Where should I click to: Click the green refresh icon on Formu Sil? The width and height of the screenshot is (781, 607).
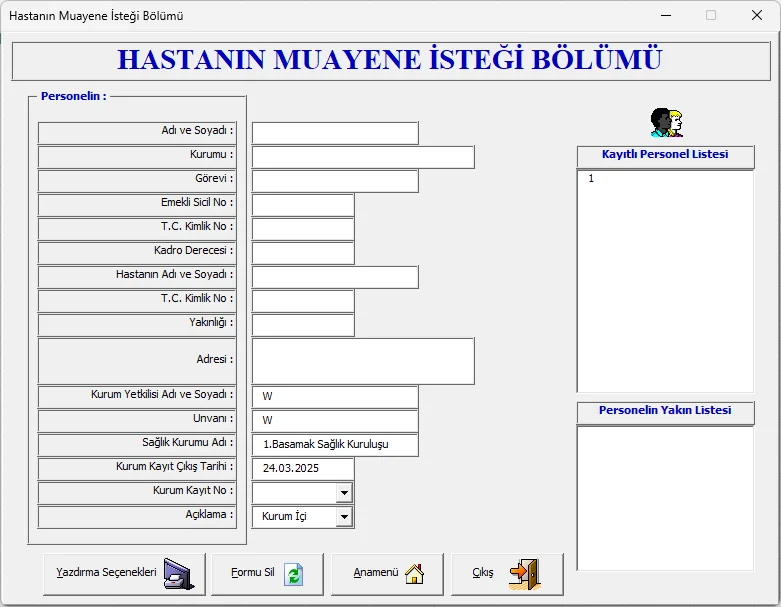(x=293, y=574)
